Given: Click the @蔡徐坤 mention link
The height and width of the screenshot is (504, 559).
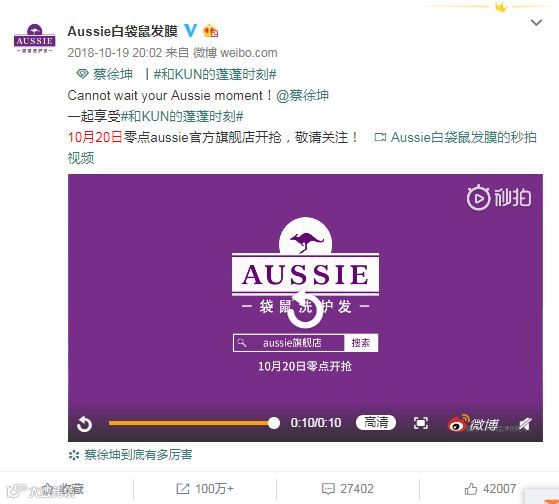Looking at the screenshot, I should [302, 96].
